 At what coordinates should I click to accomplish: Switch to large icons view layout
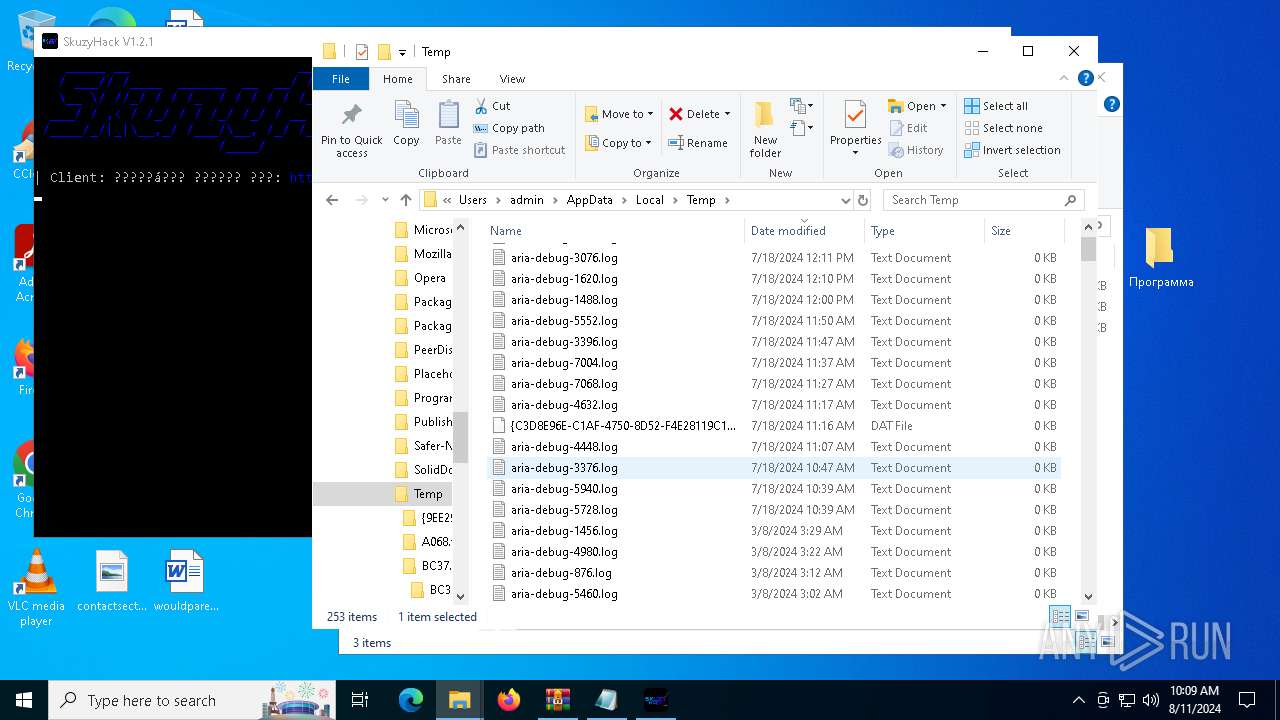click(1081, 616)
